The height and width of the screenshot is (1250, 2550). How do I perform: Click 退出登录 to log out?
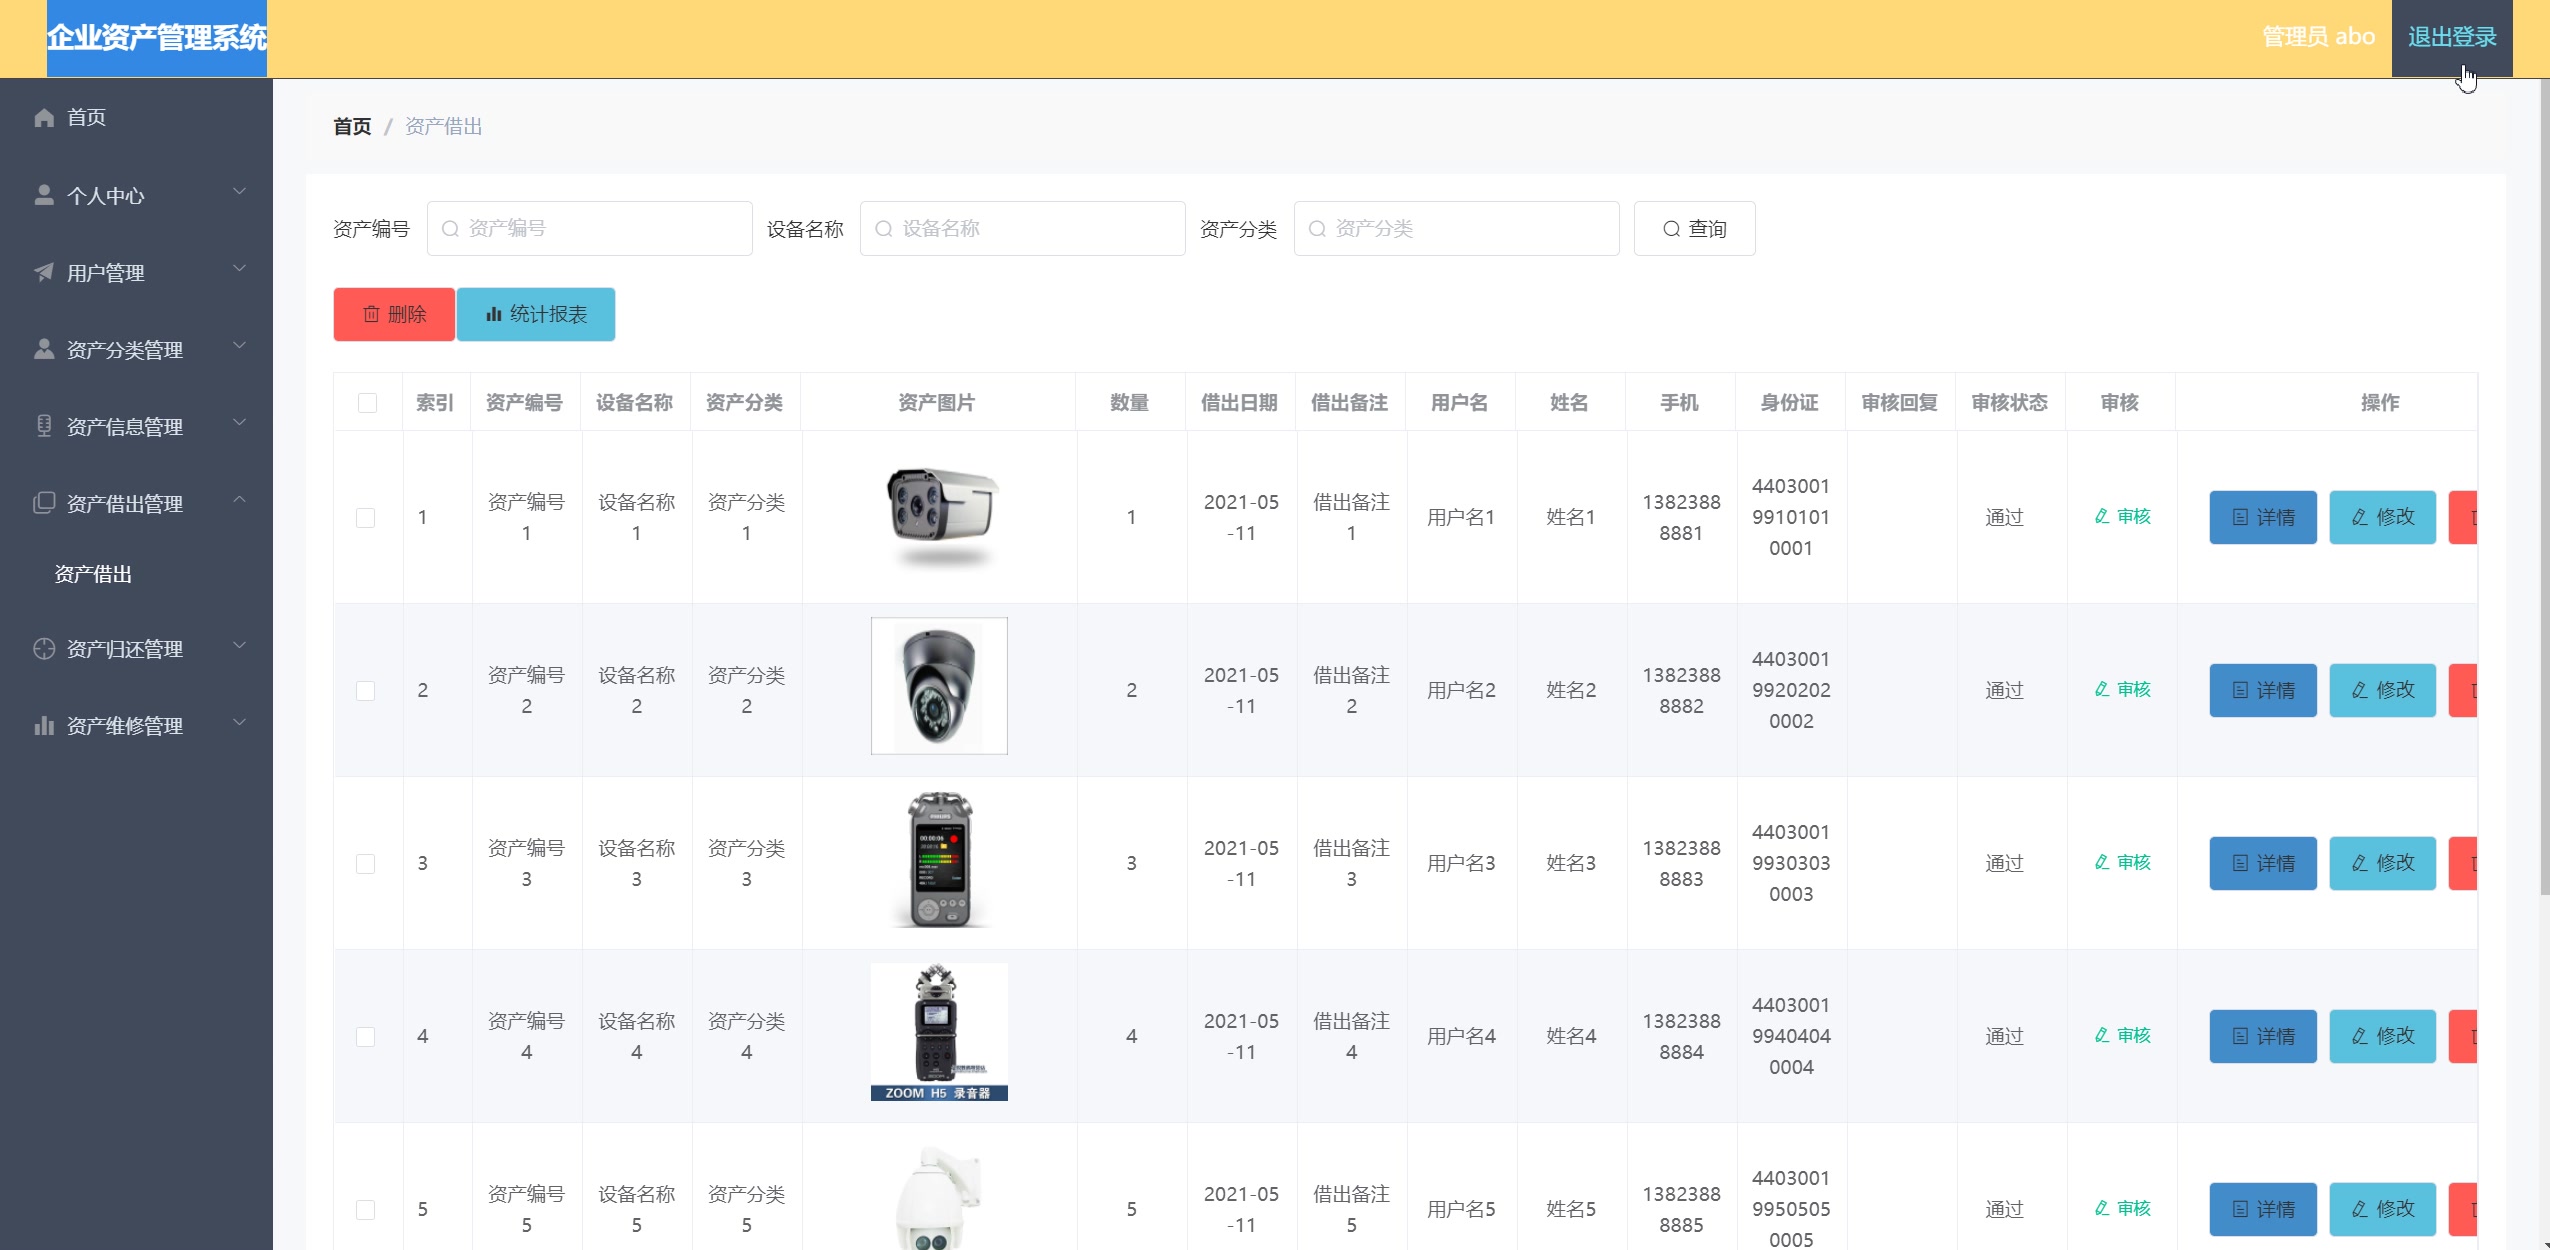pos(2452,38)
